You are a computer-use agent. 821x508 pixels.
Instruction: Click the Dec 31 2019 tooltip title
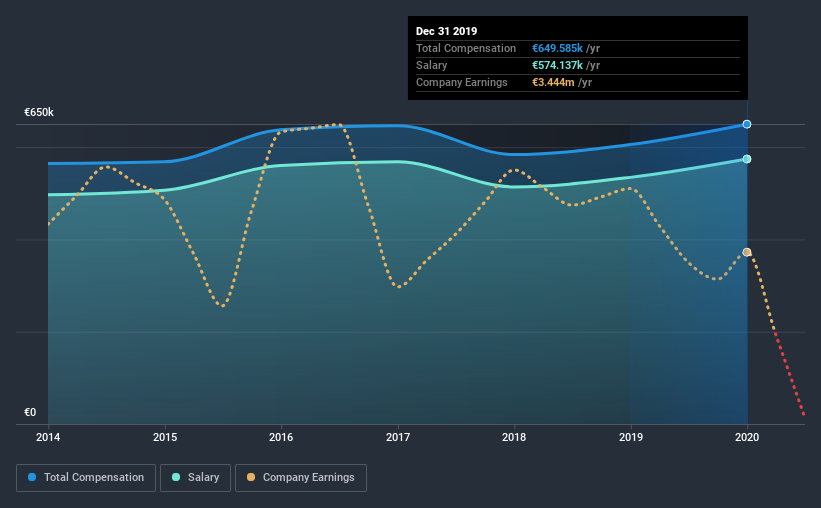point(447,31)
